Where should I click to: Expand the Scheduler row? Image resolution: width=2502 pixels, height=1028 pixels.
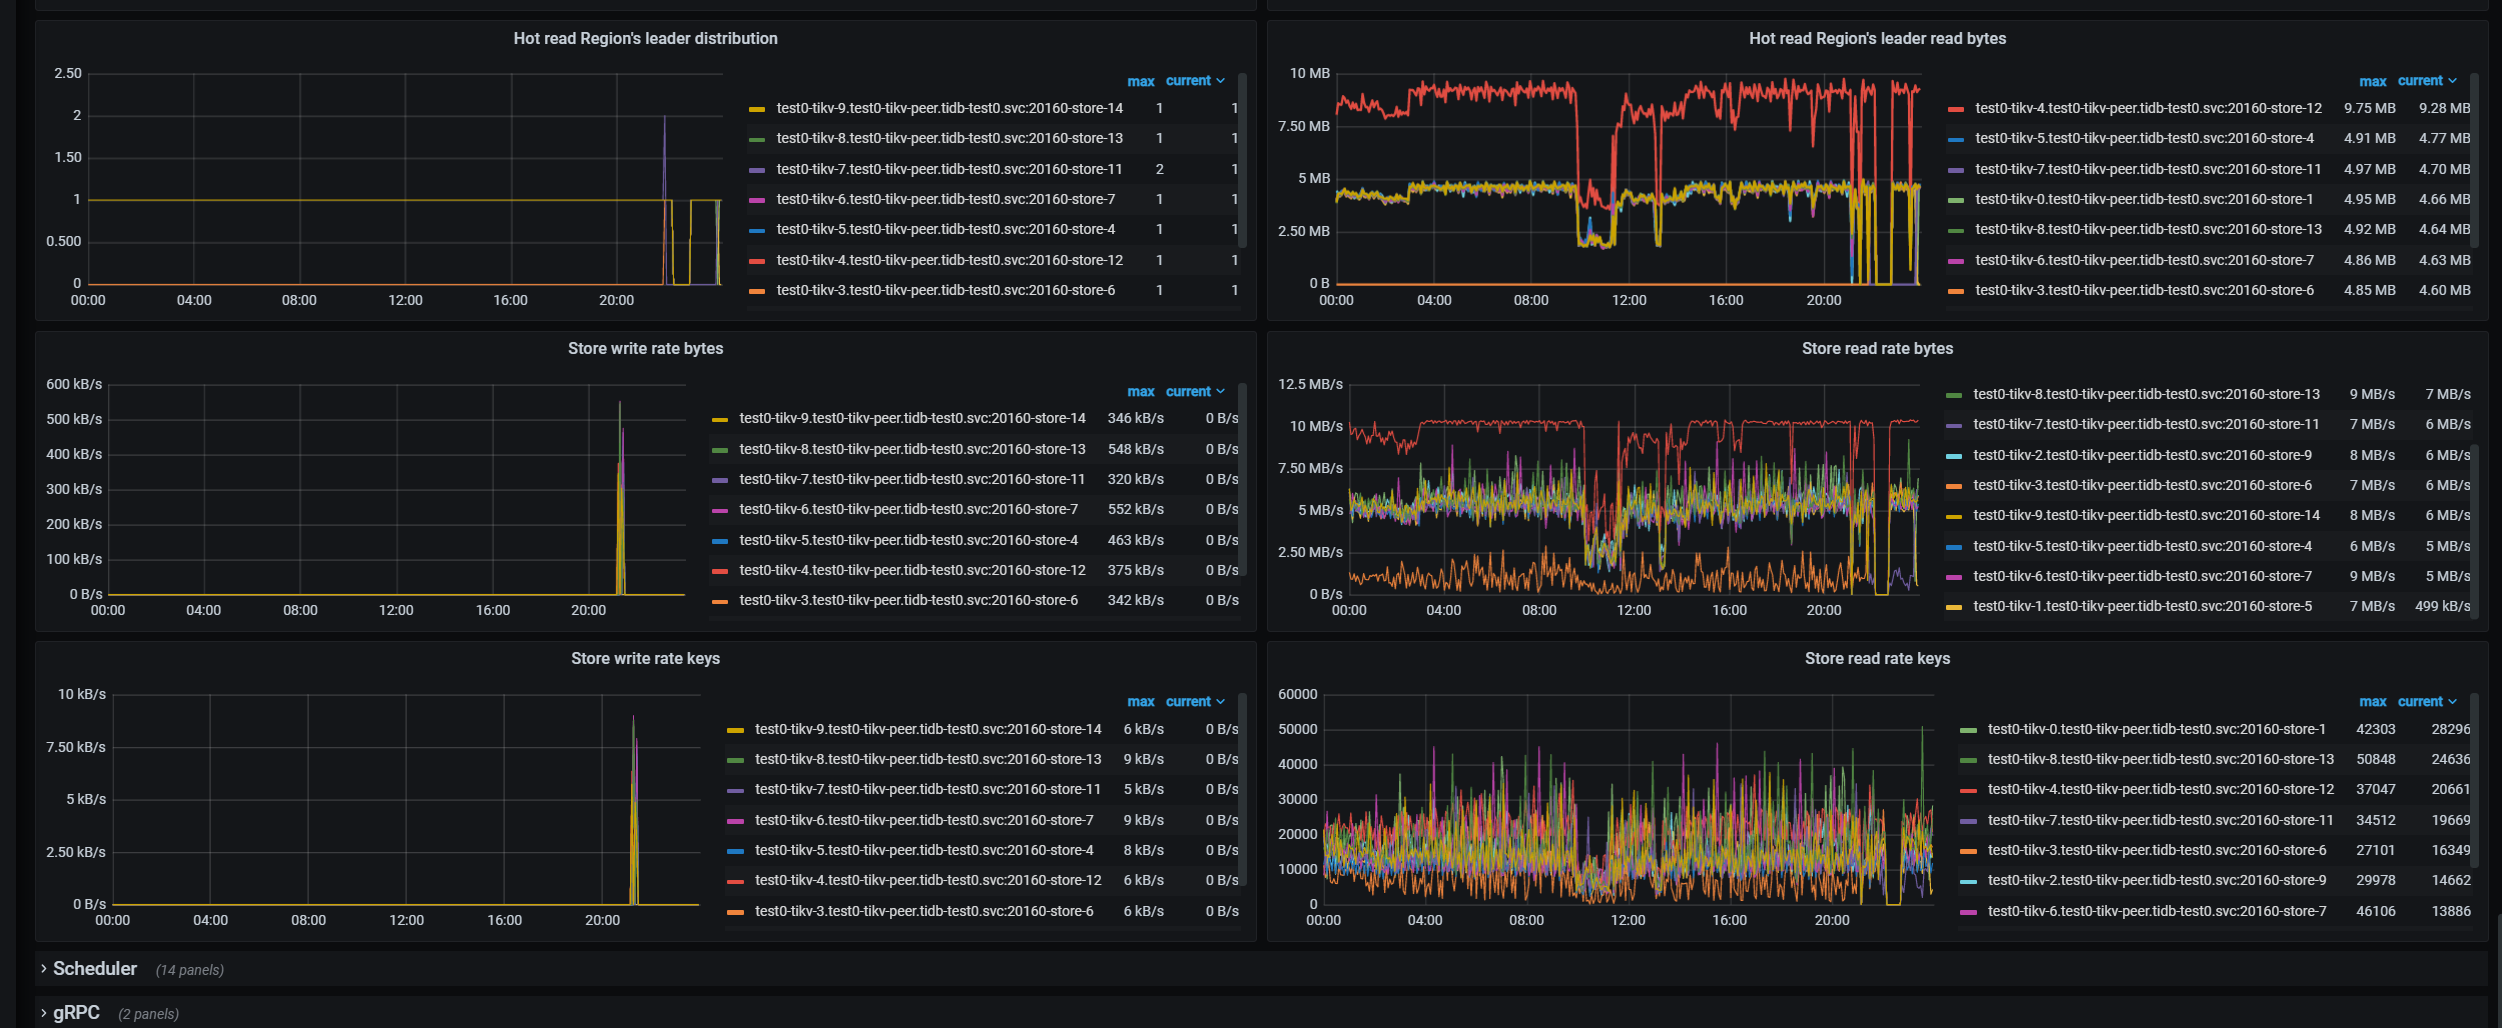pos(95,969)
